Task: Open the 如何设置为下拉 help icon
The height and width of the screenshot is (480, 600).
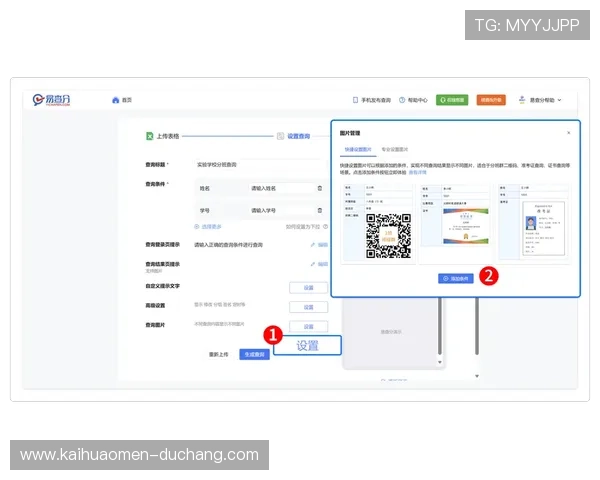Action: coord(325,227)
